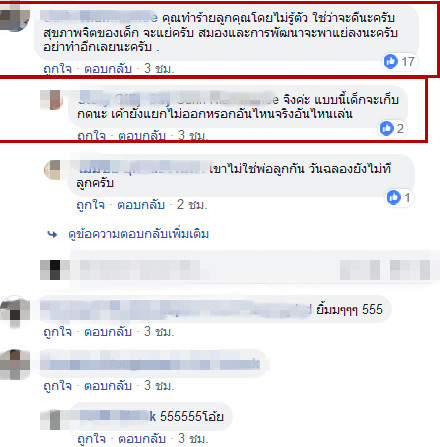
Task: Open avatar beside the ยิ้มมๆๆๆ 555 comment
Action: pos(14,310)
